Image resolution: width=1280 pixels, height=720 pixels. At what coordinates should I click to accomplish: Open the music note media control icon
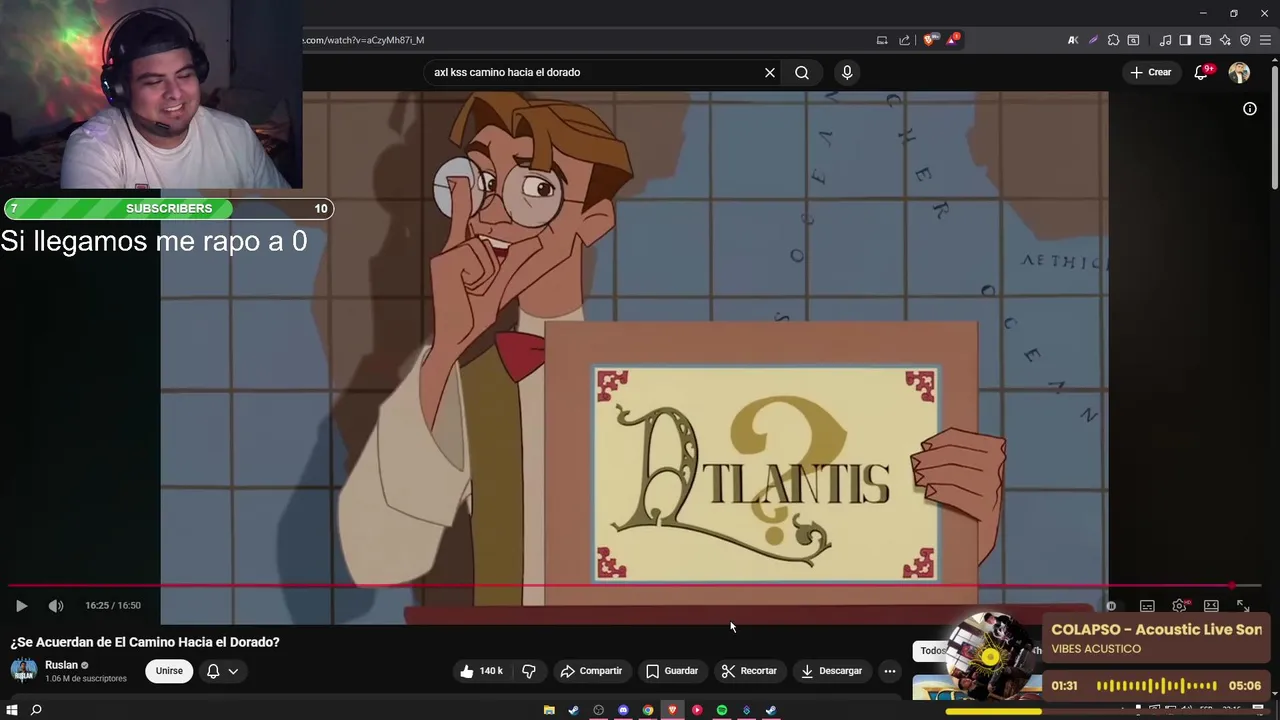[x=1165, y=40]
